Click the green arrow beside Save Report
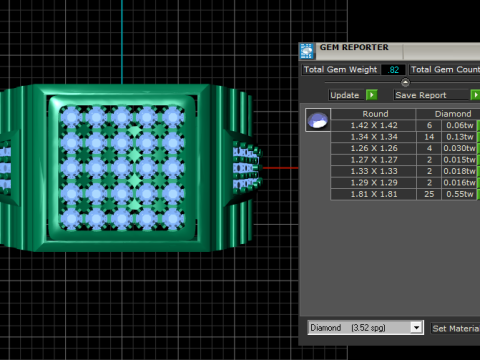 [x=475, y=95]
